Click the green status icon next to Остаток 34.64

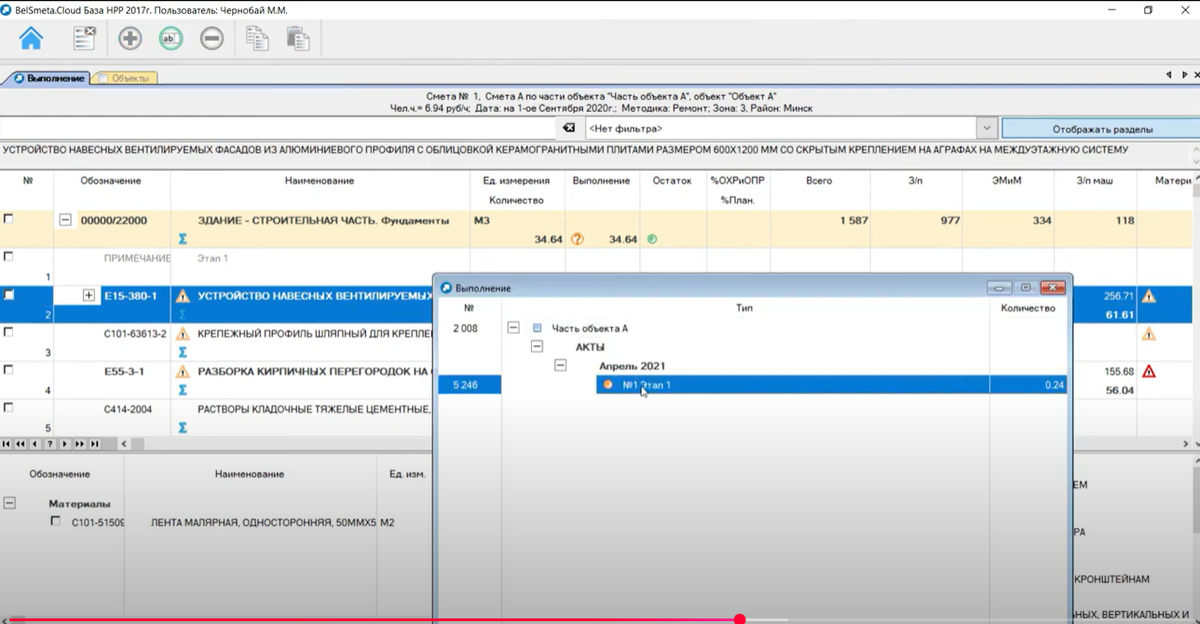pos(652,239)
